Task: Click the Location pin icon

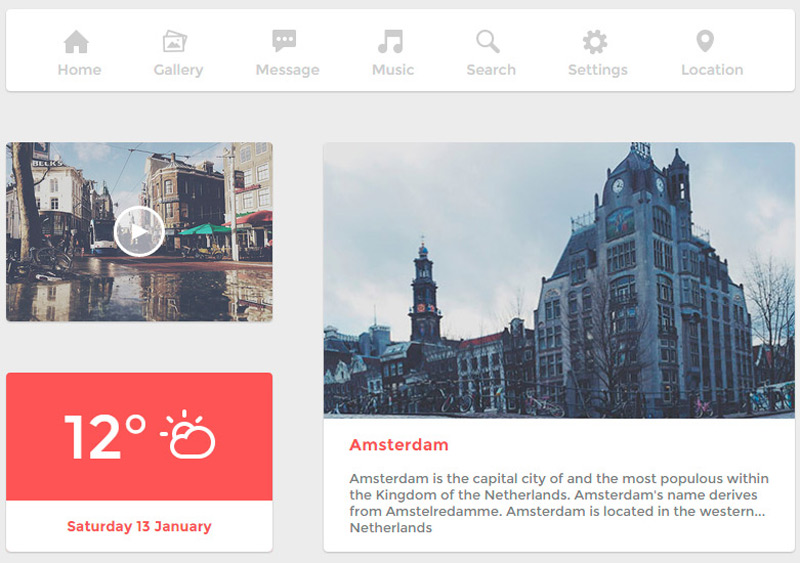Action: (705, 41)
